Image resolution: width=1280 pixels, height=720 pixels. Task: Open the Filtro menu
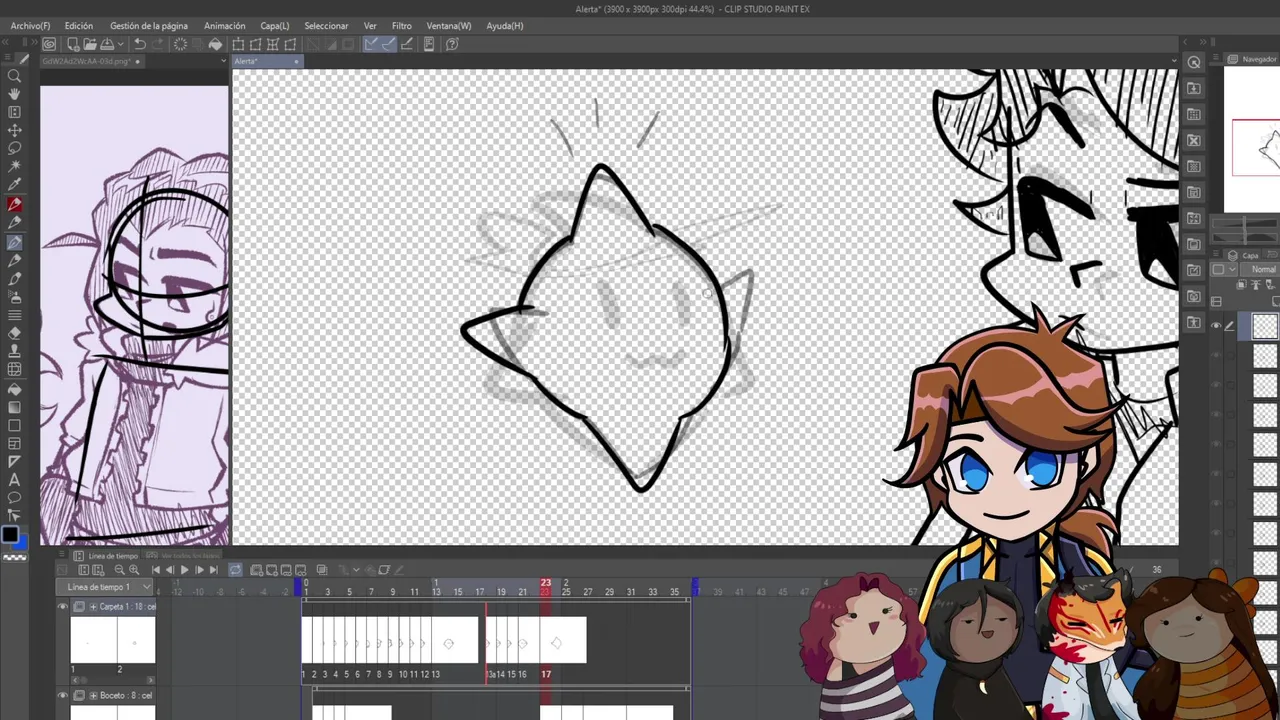pyautogui.click(x=401, y=26)
